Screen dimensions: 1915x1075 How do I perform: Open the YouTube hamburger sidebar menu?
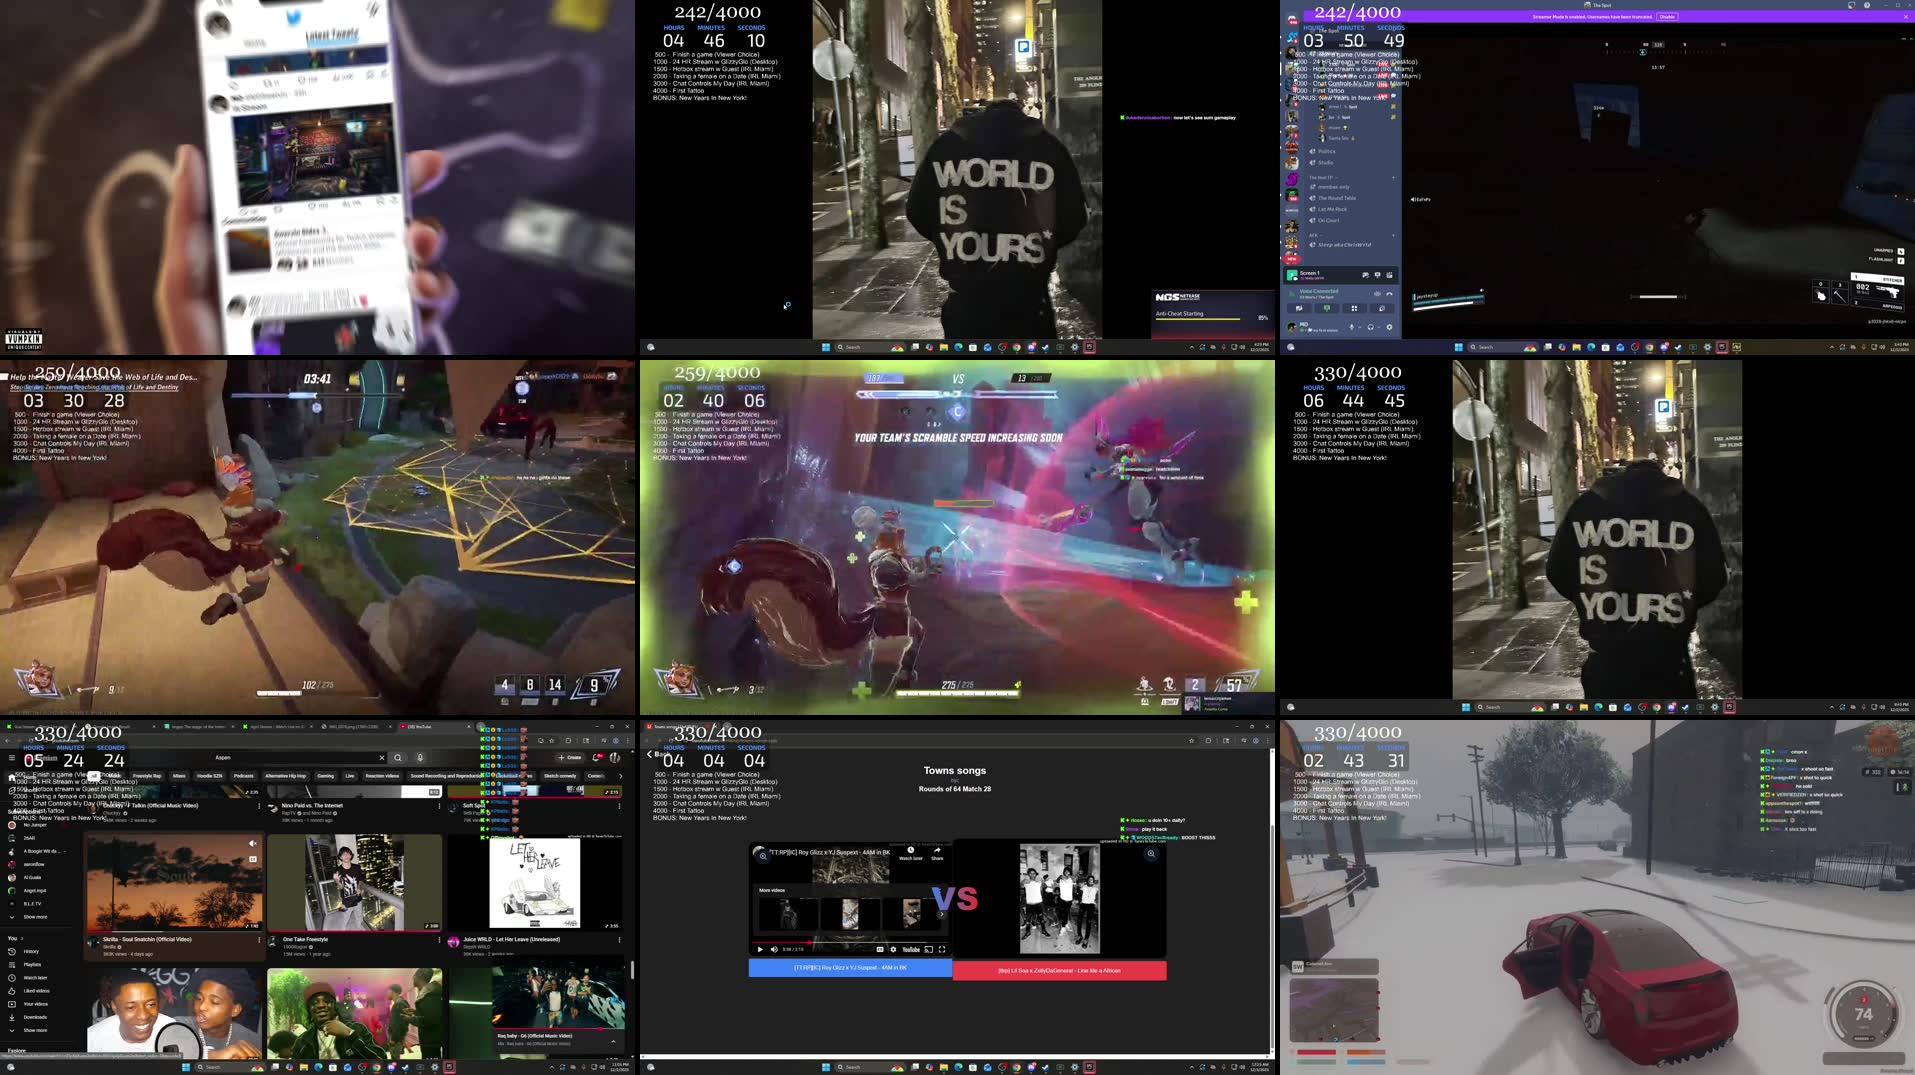click(x=12, y=758)
